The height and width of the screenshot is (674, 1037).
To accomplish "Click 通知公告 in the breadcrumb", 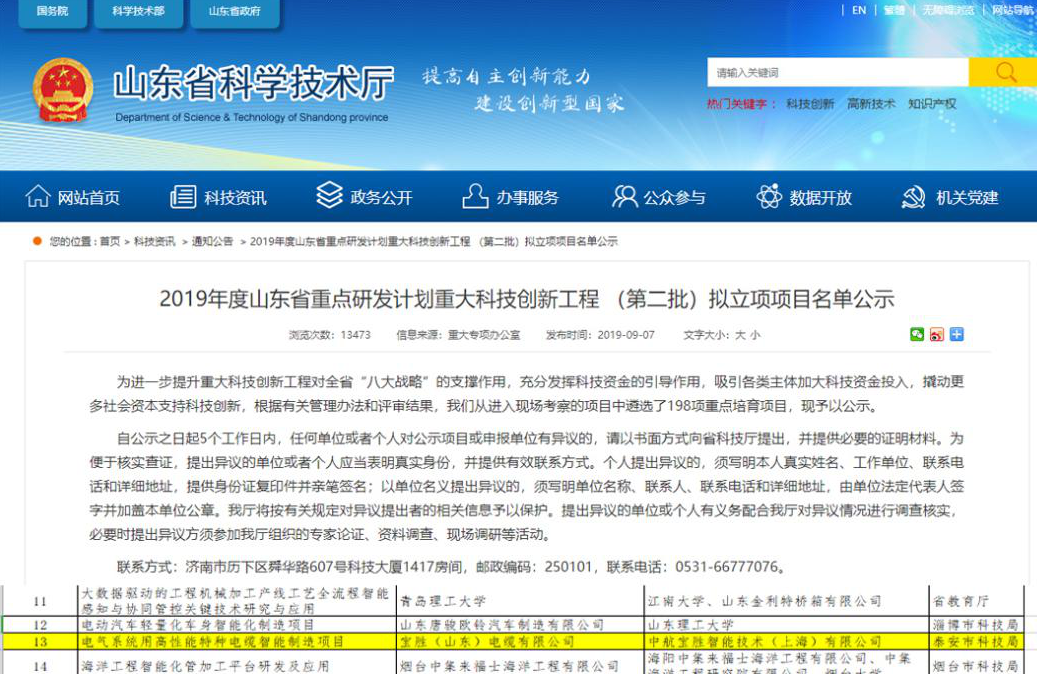I will click(x=212, y=241).
